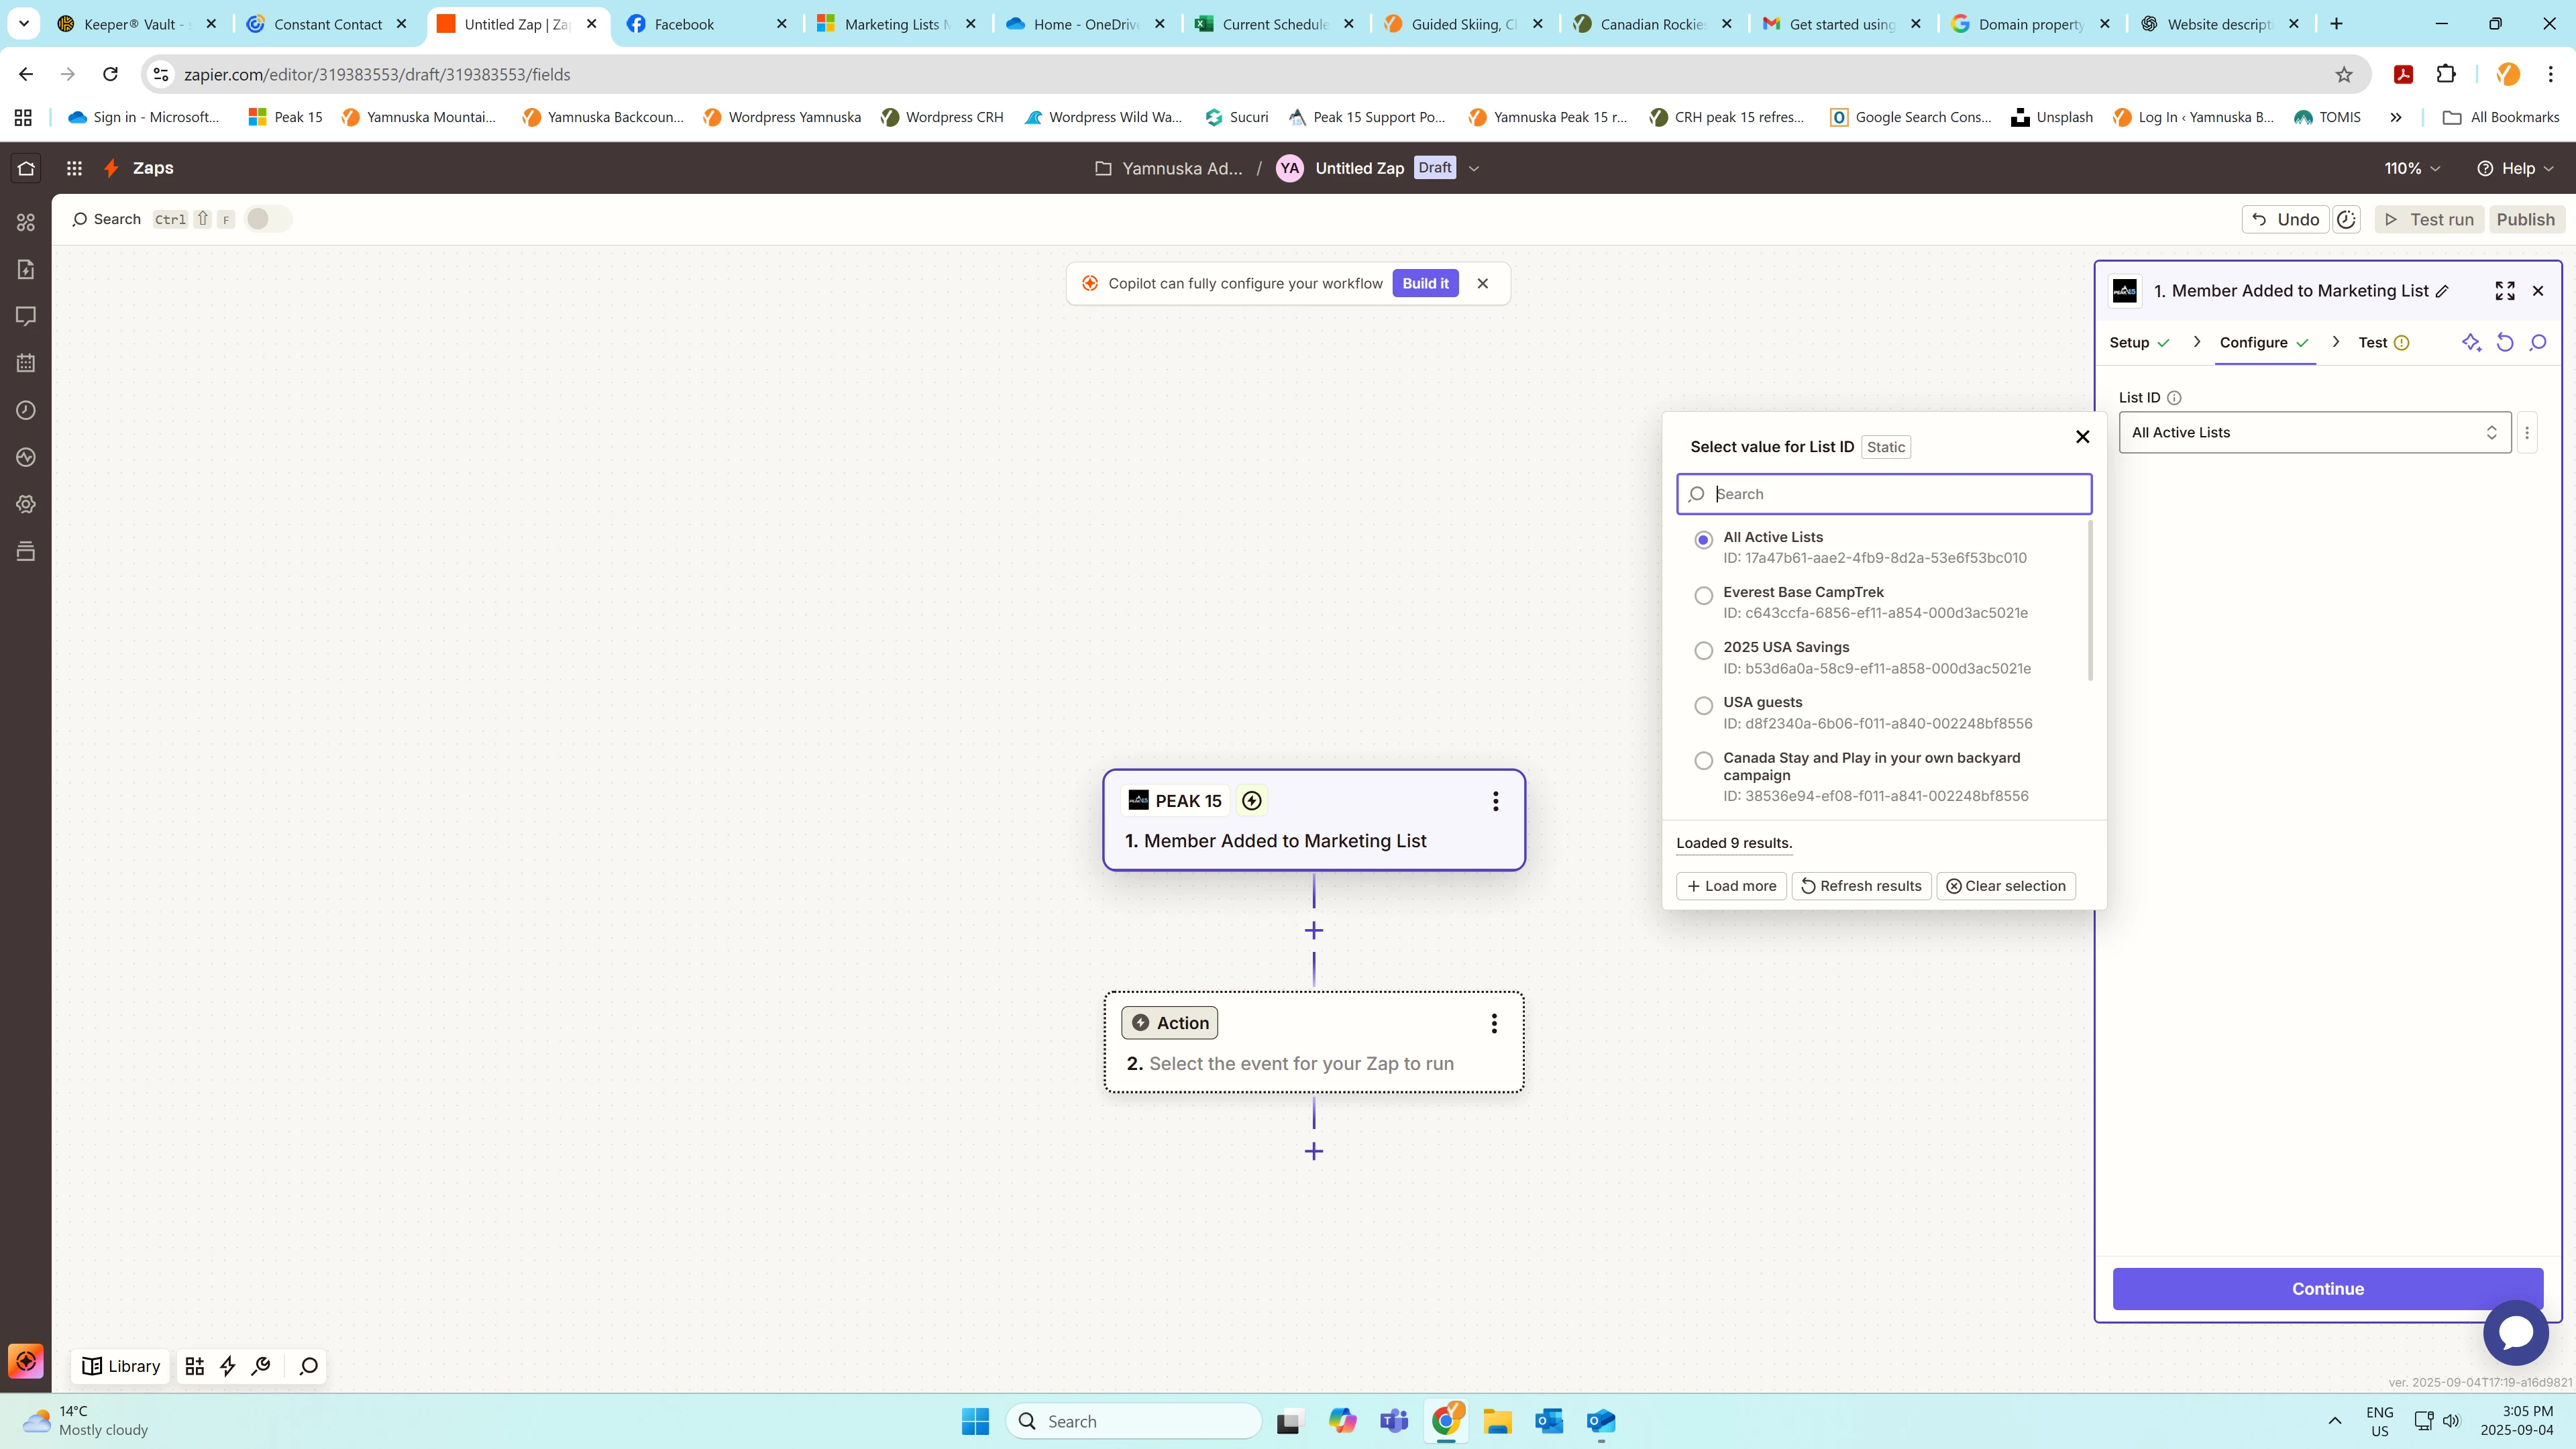Click the search icon in step panel header
The image size is (2576, 1449).
coord(2538,343)
